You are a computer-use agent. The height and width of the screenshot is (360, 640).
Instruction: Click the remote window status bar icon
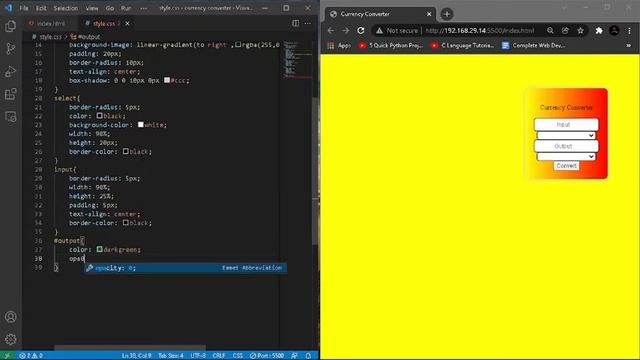(7, 356)
